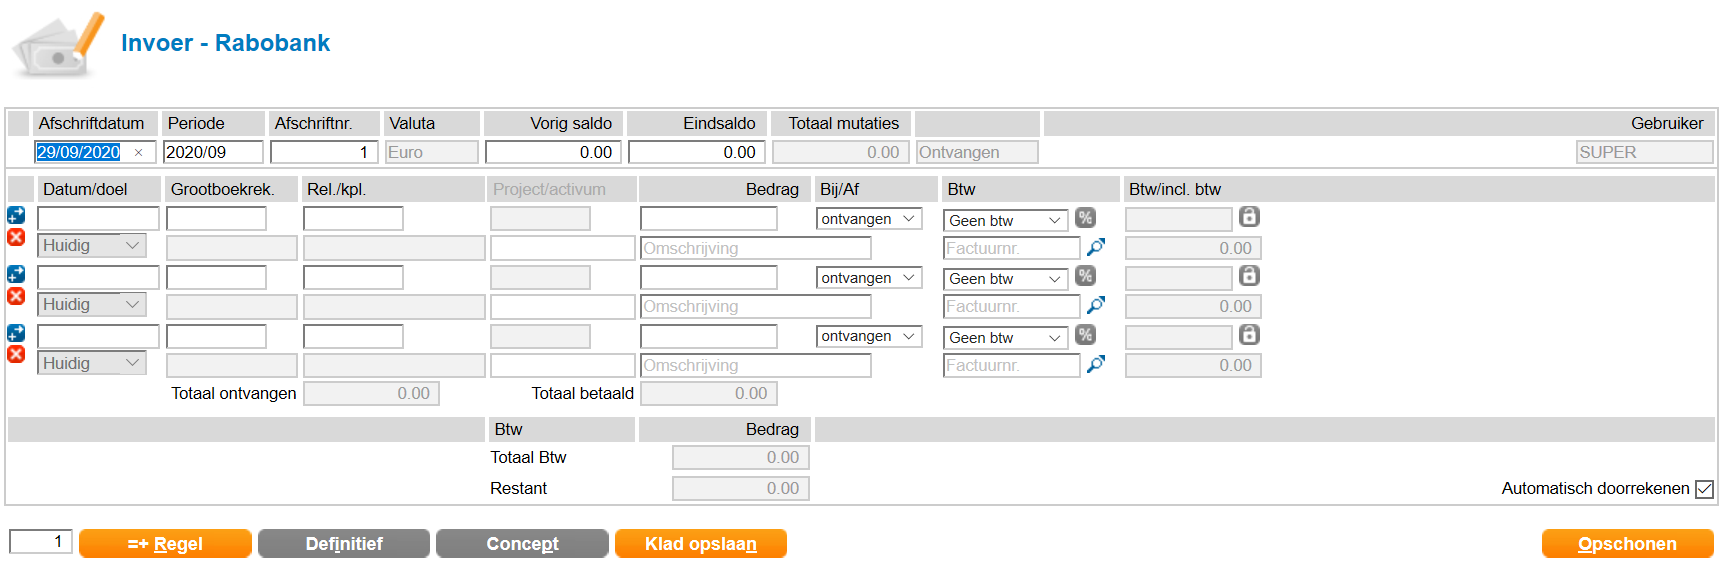This screenshot has height=579, width=1727.
Task: Click the first row Omschrijving field
Action: 755,248
